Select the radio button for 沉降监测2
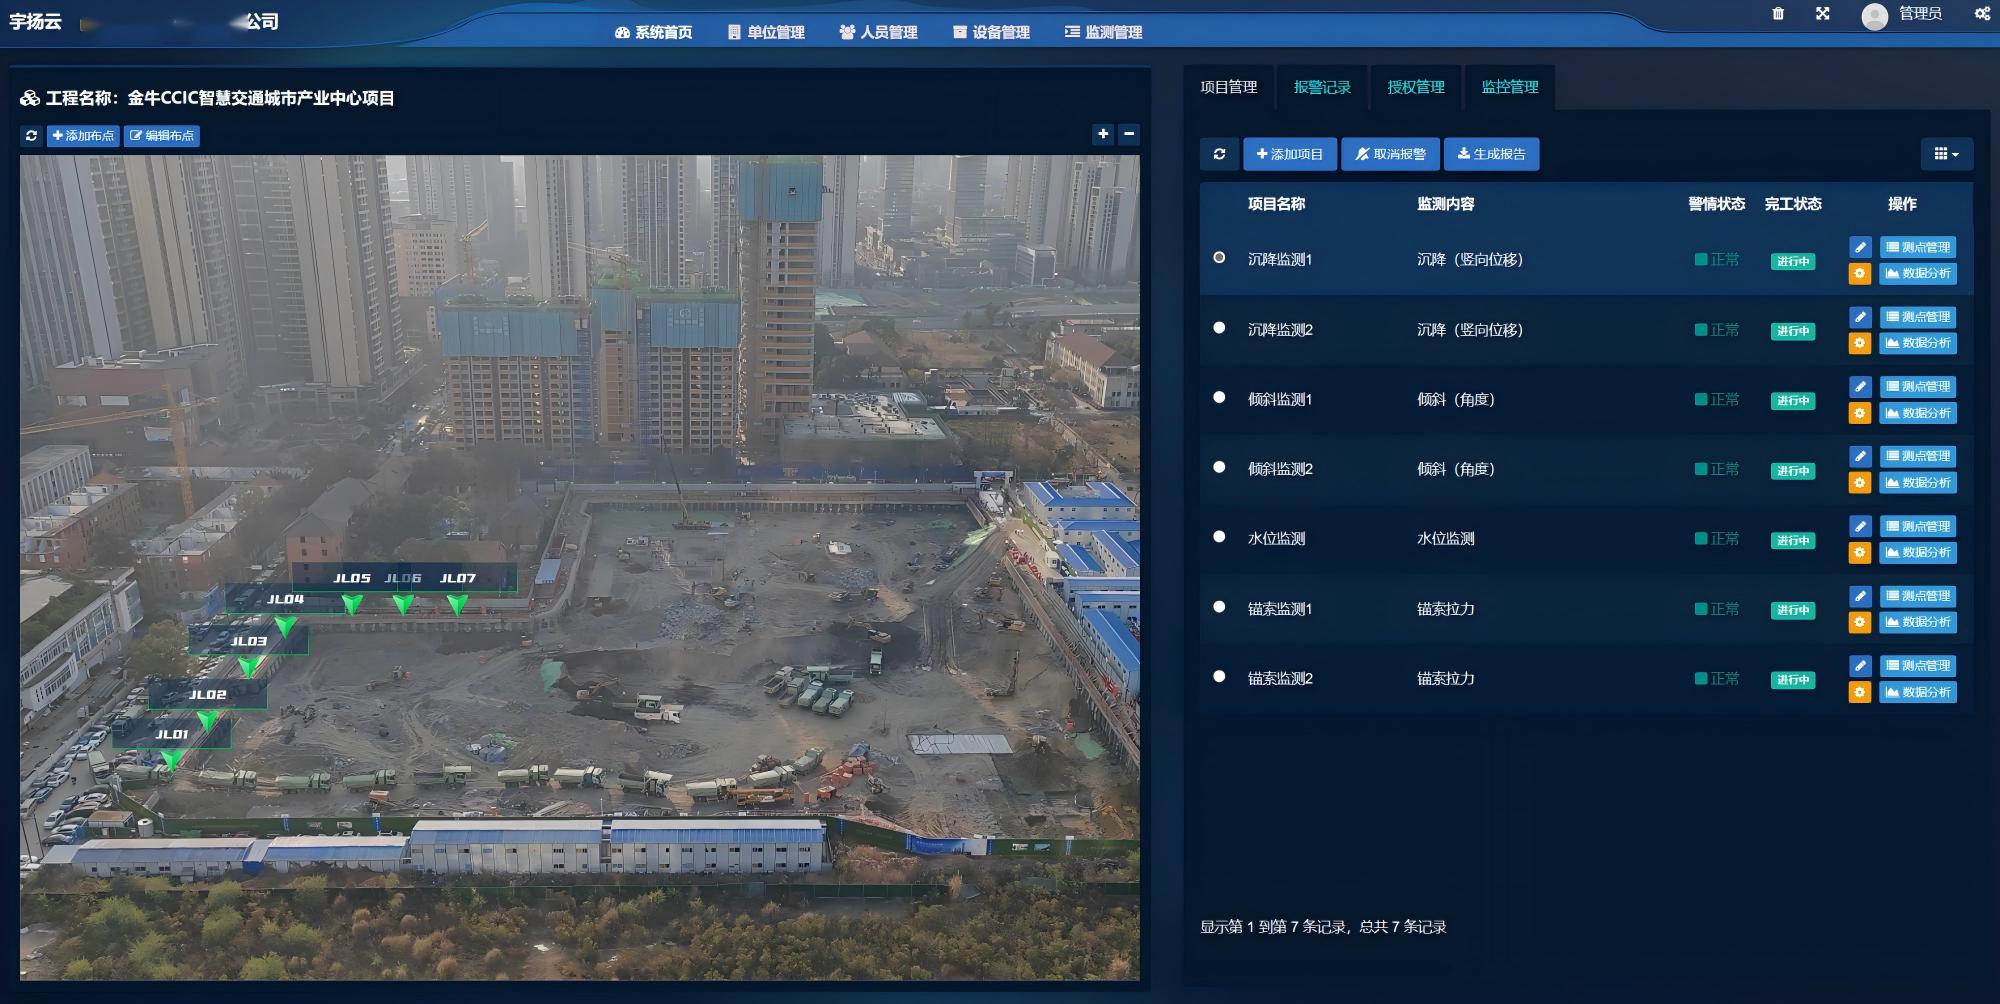 click(x=1217, y=329)
